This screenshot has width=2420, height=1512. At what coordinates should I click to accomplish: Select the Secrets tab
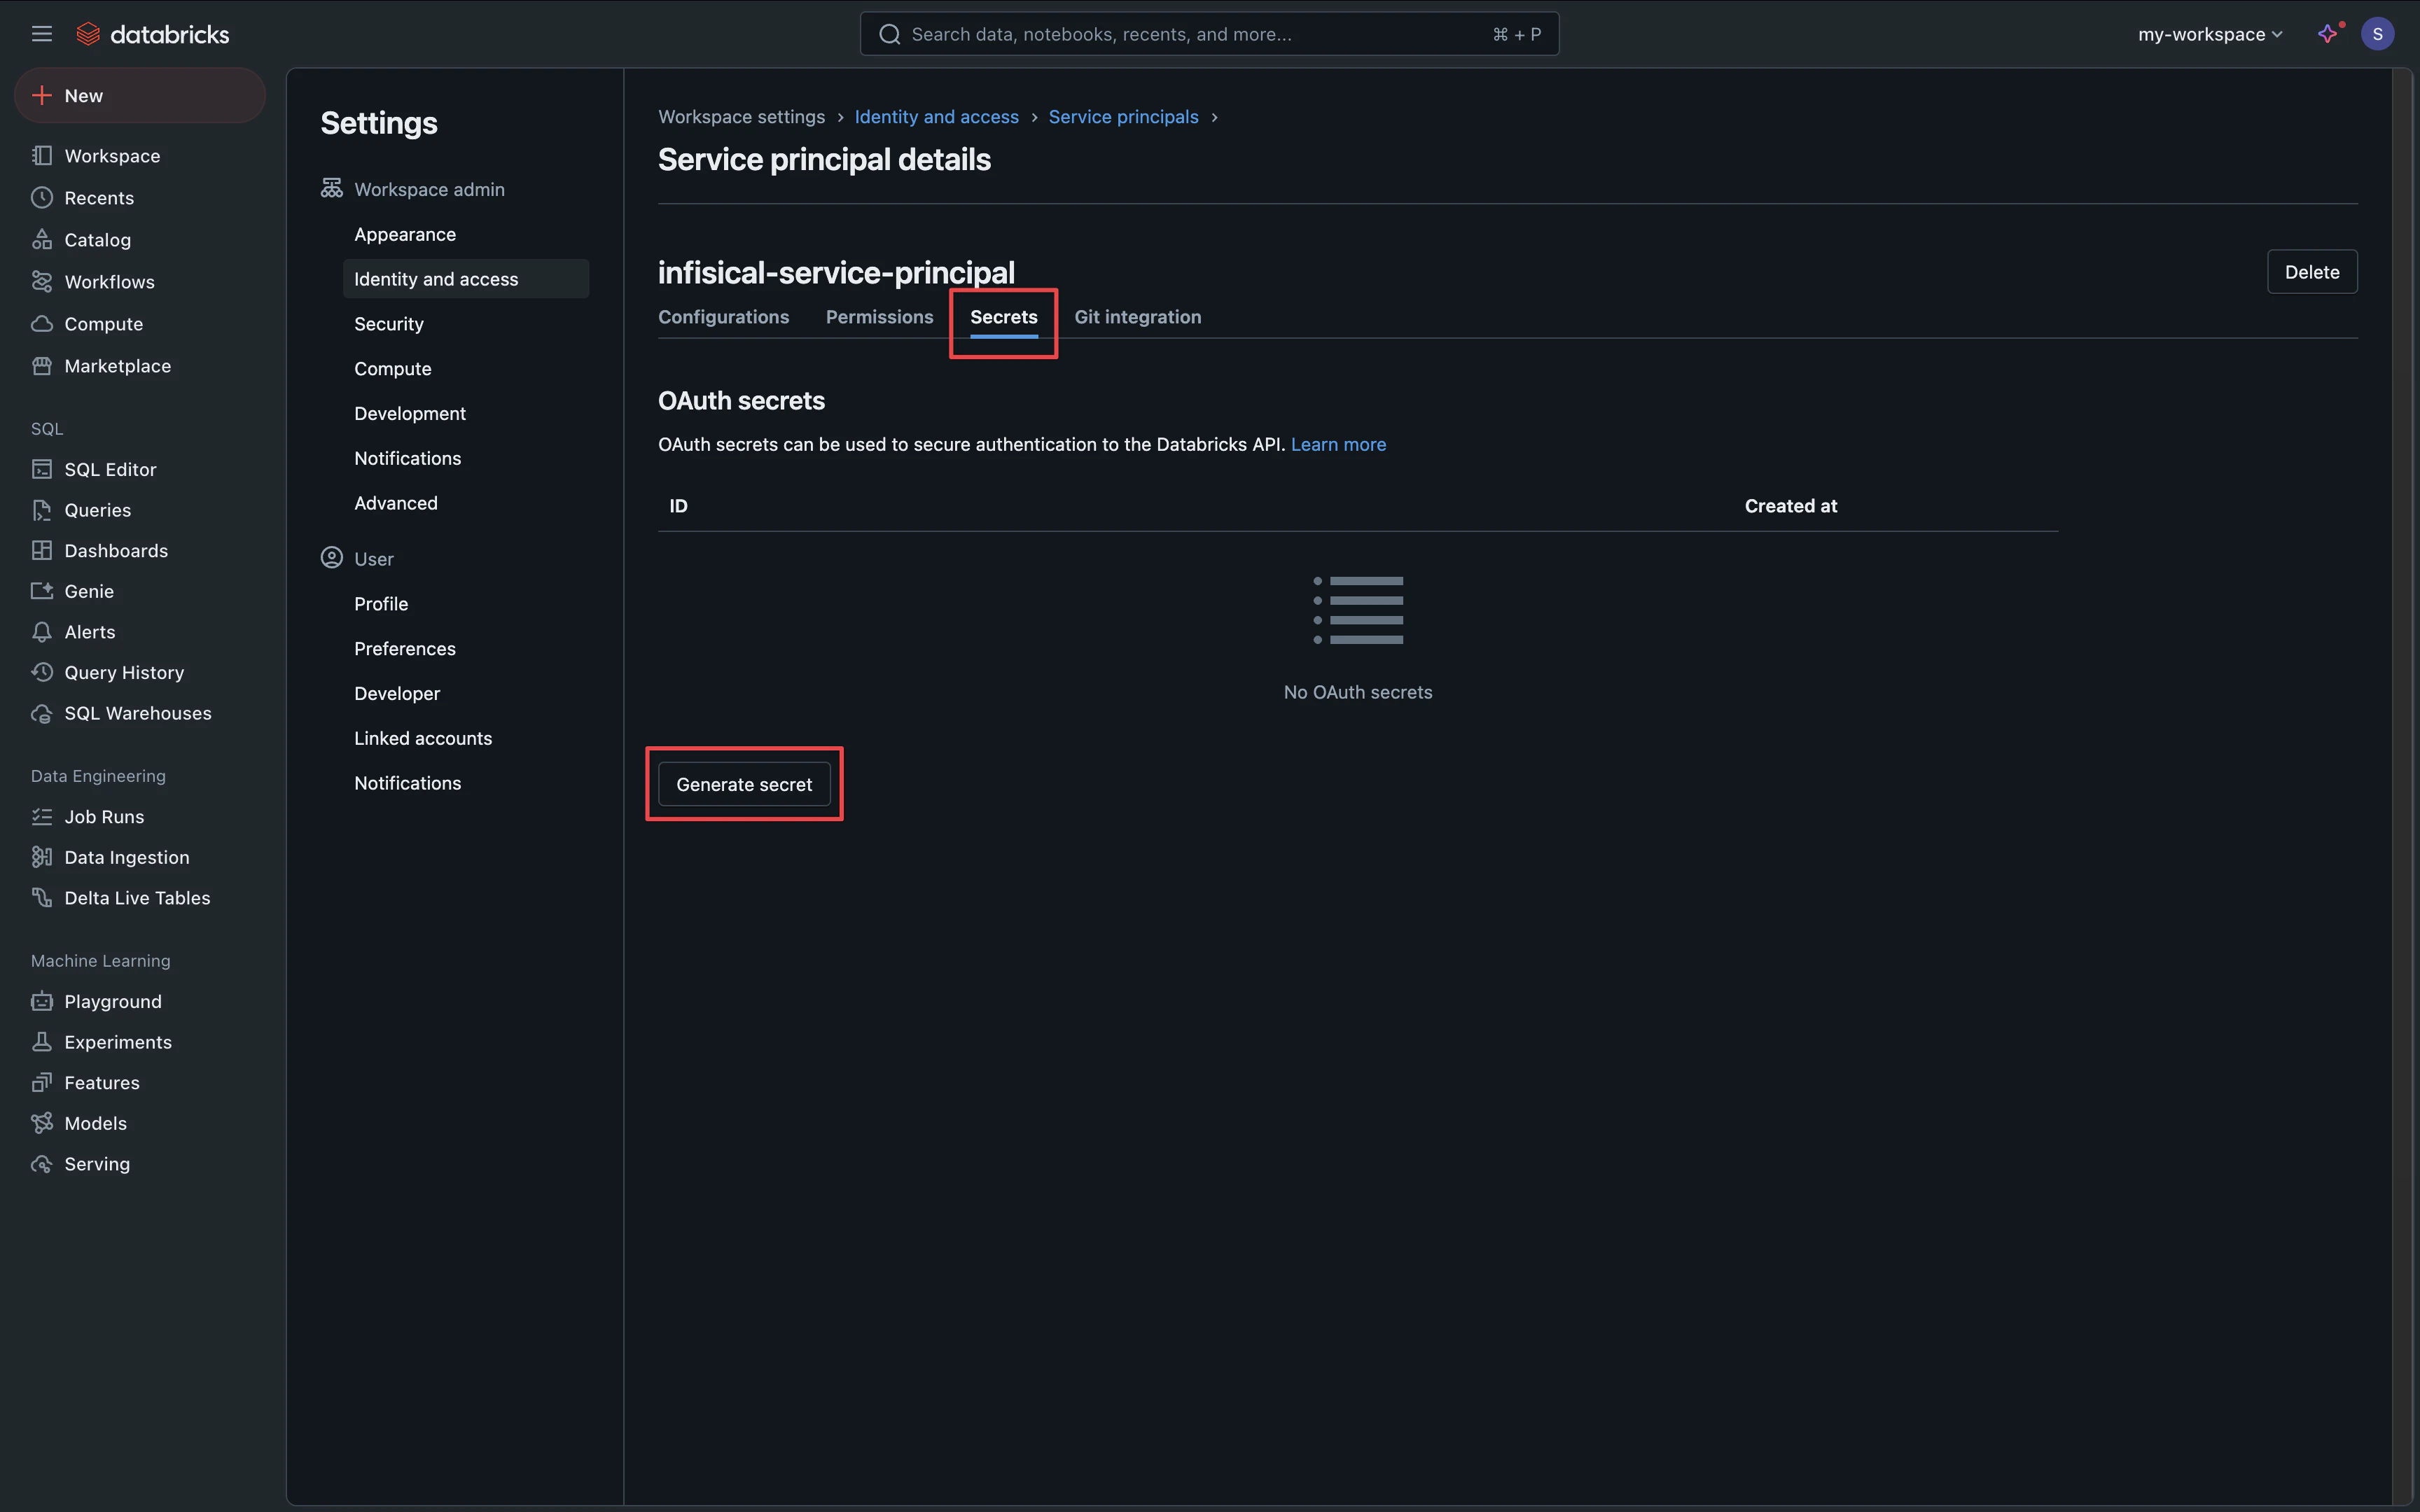coord(1003,317)
